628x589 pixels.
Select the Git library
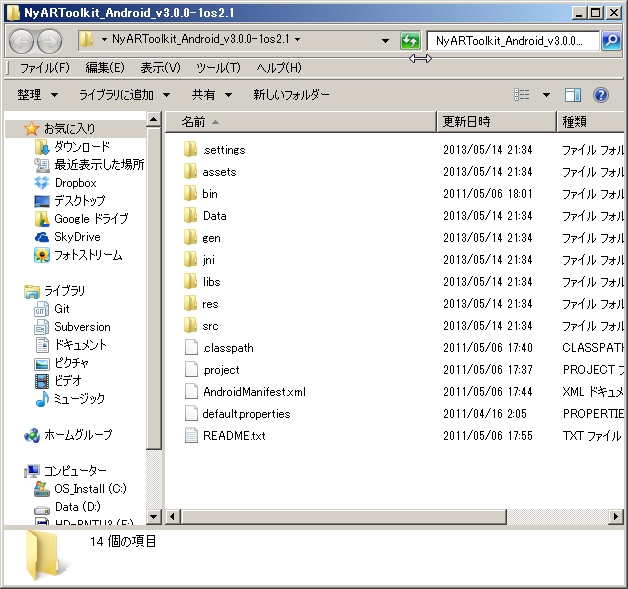tap(52, 309)
